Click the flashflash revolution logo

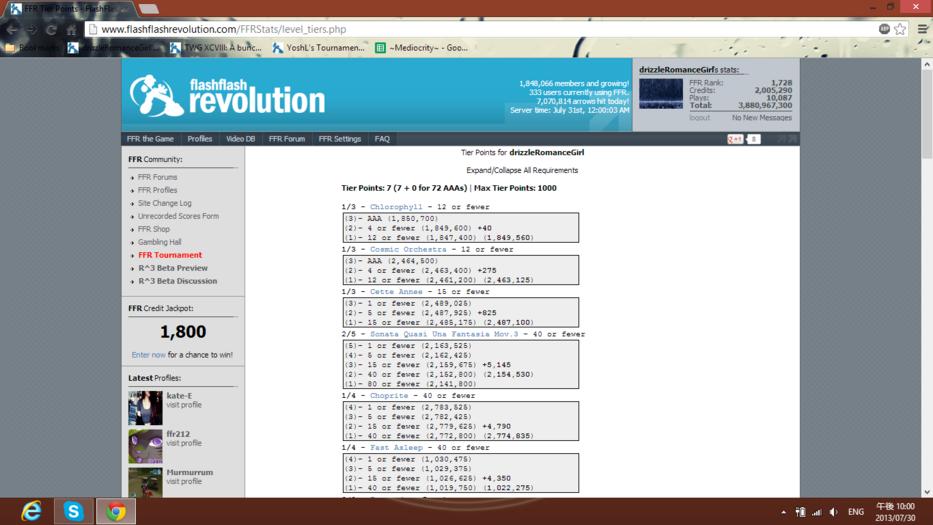[x=227, y=95]
